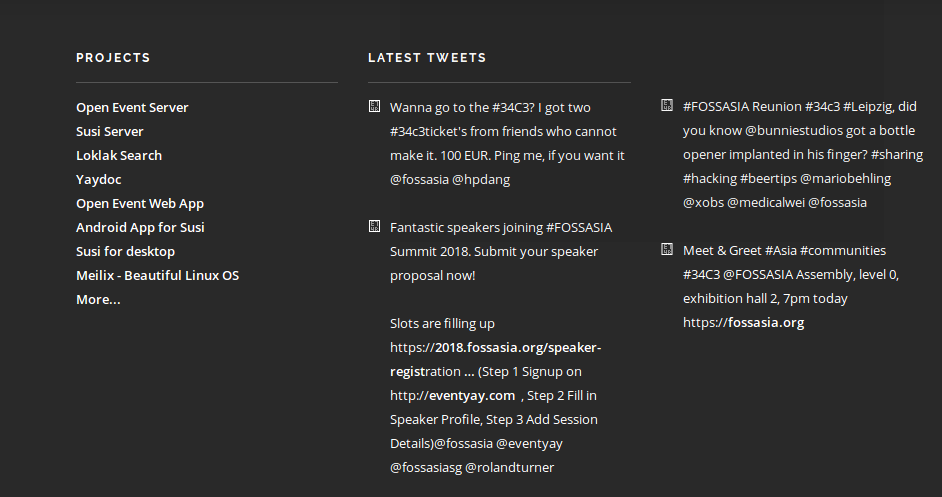The height and width of the screenshot is (497, 942).
Task: Click the icon beside the FOSSASIA Reunion tweet
Action: [x=667, y=105]
